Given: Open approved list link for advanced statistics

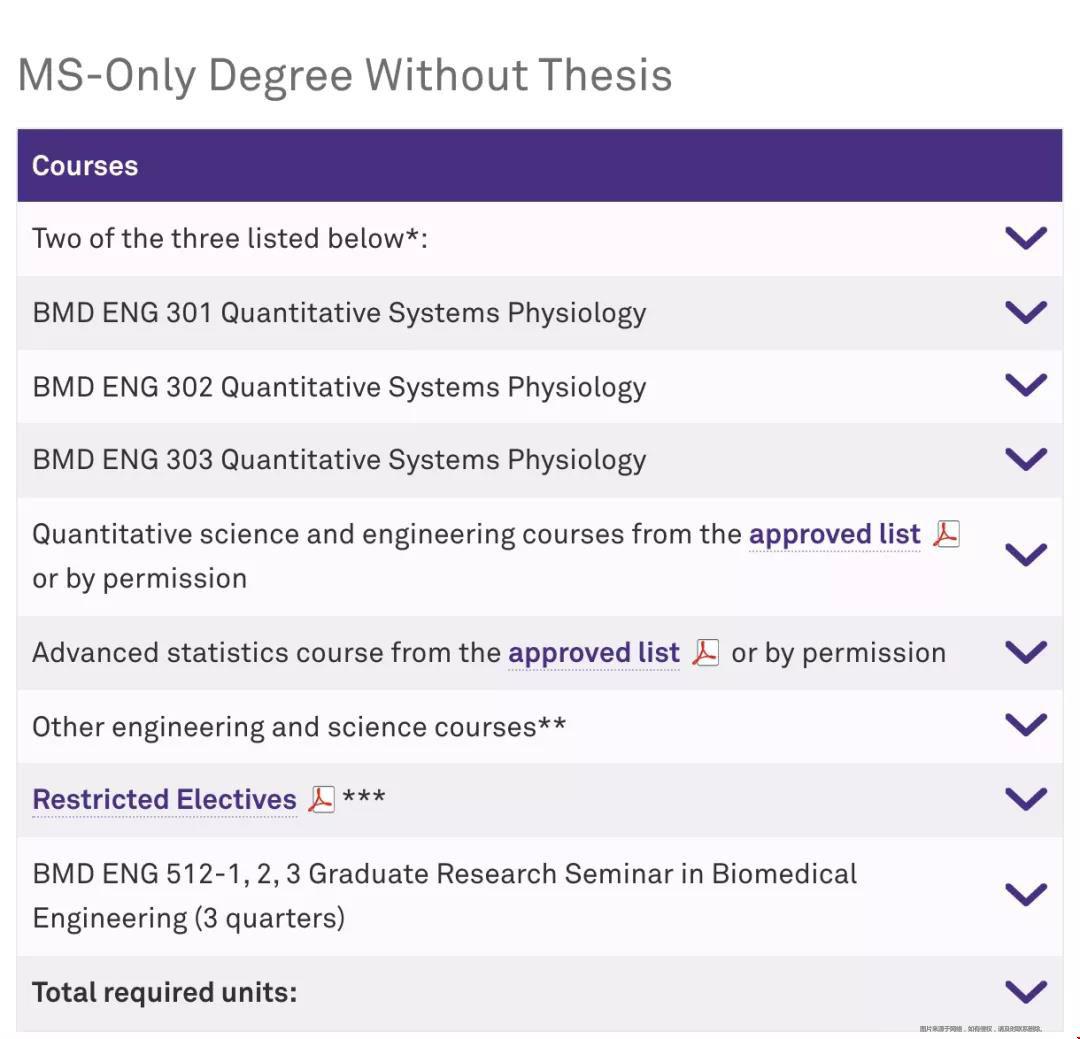Looking at the screenshot, I should coord(594,653).
